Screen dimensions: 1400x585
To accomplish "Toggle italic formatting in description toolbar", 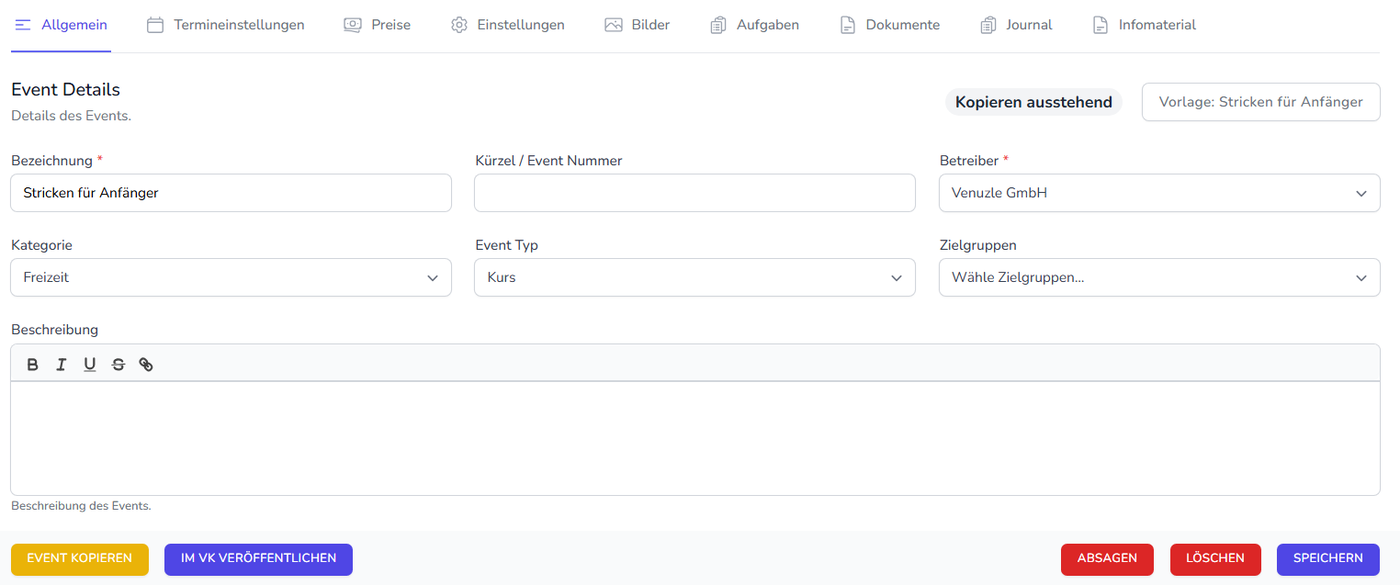I will (x=61, y=365).
